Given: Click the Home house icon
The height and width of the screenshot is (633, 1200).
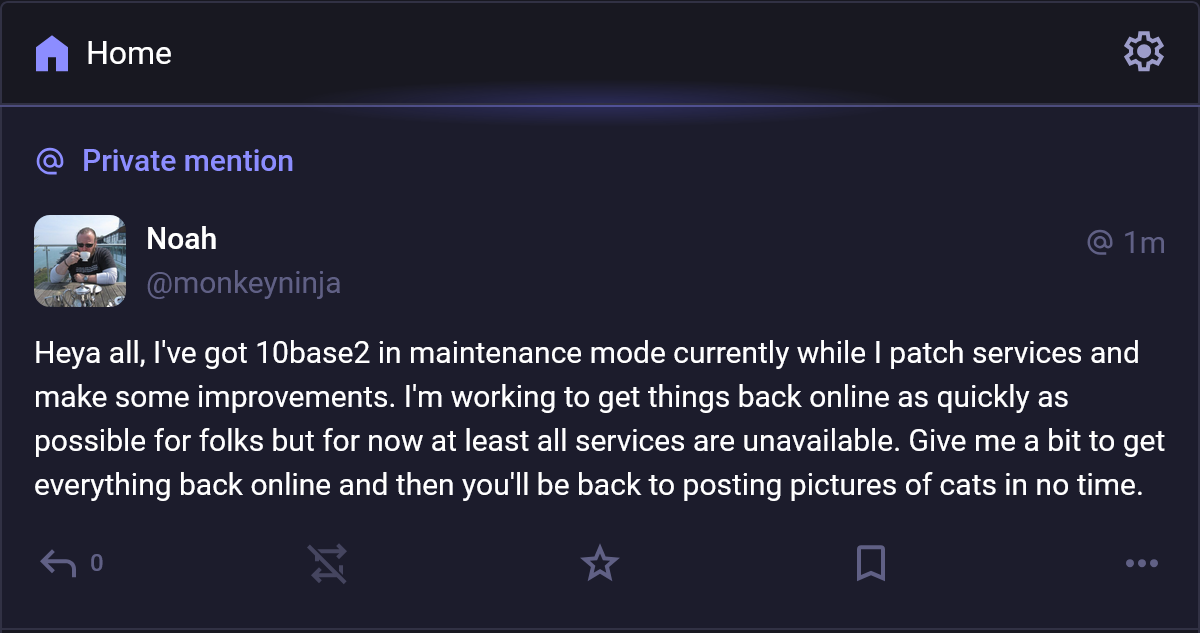Looking at the screenshot, I should coord(52,53).
